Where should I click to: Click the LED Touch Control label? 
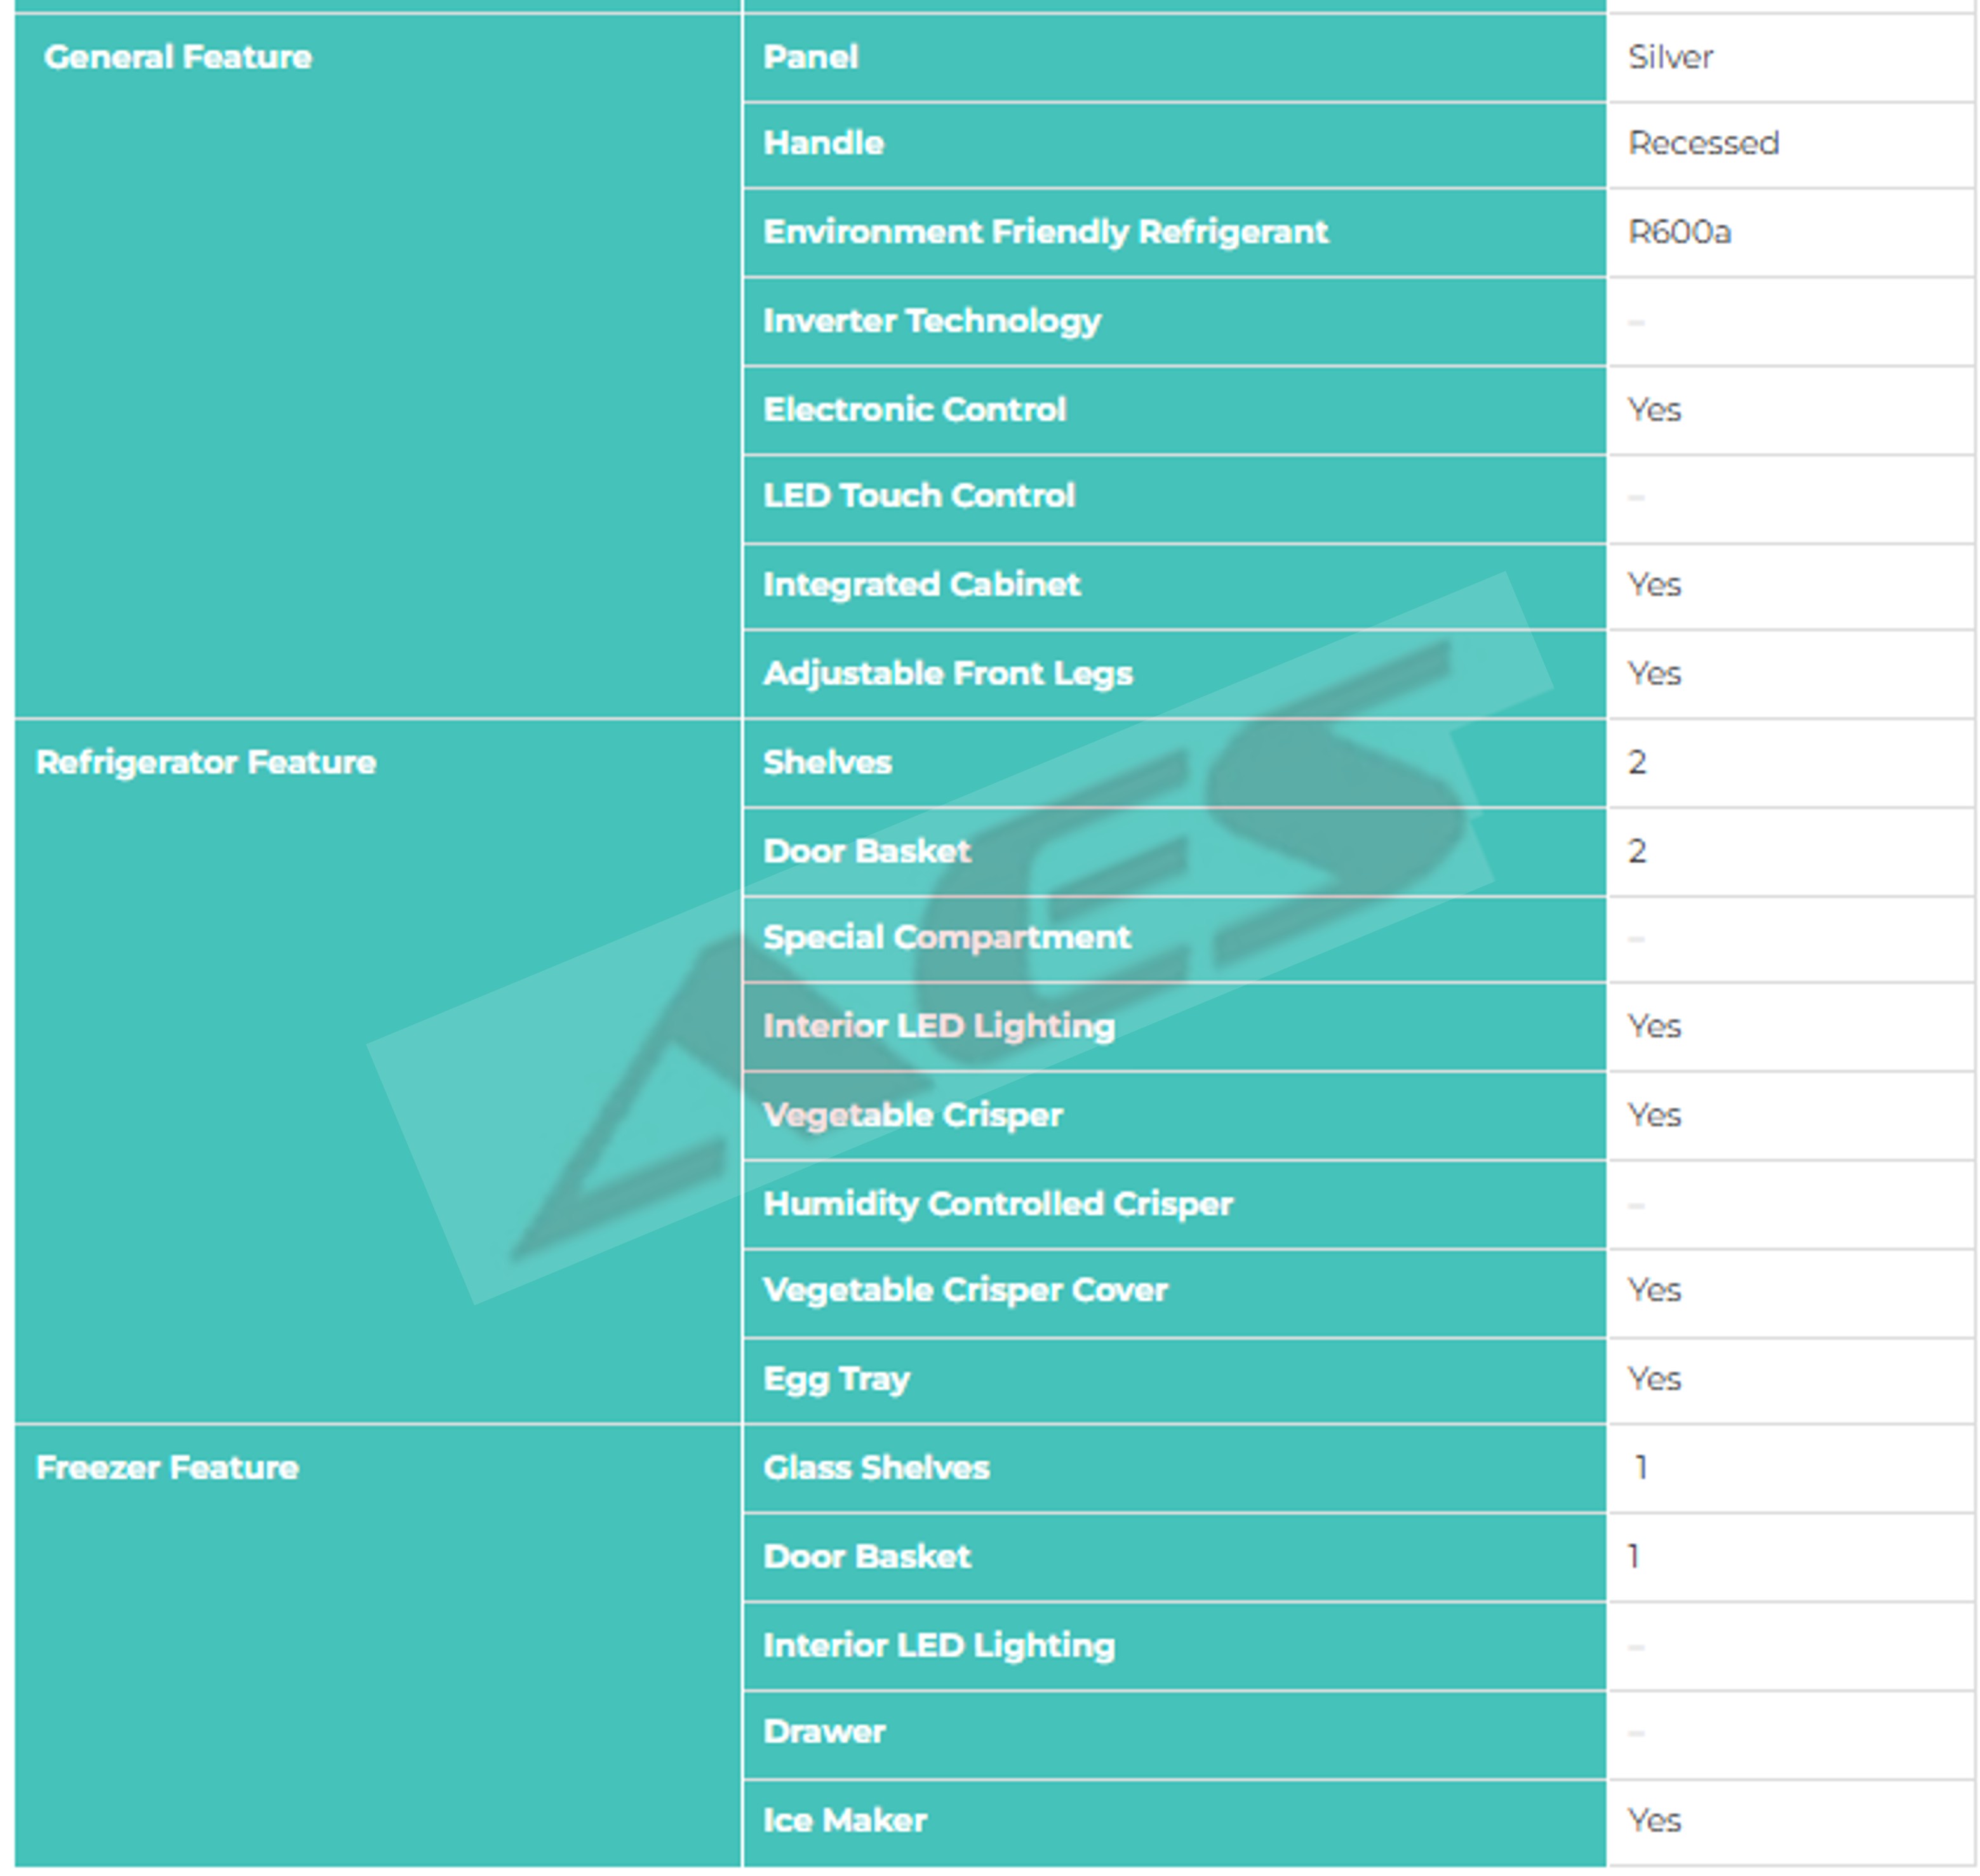click(918, 495)
